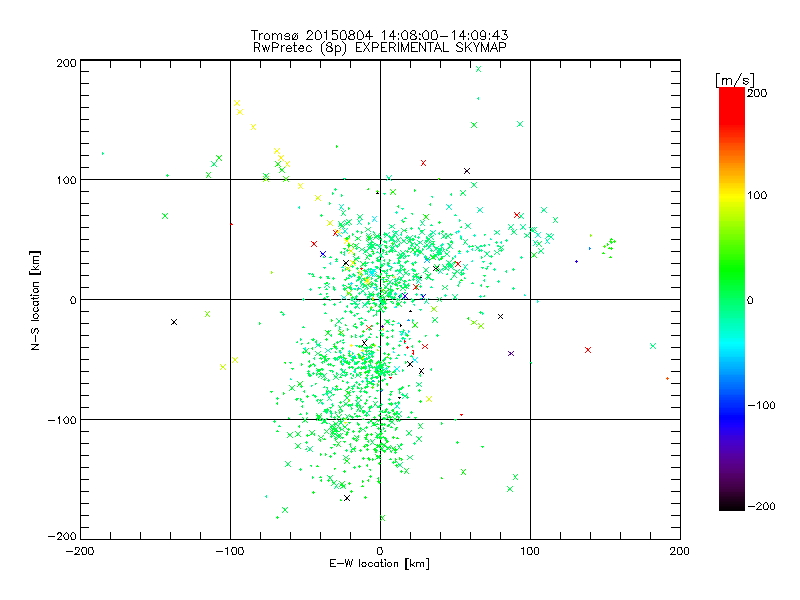Click the x-axis tick label '-100'

(230, 551)
